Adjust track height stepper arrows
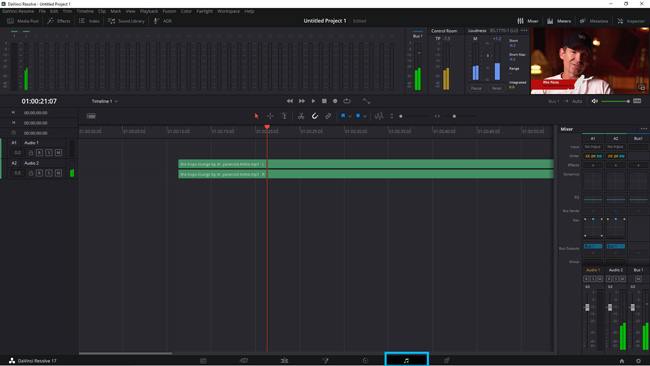650x366 pixels. click(392, 116)
